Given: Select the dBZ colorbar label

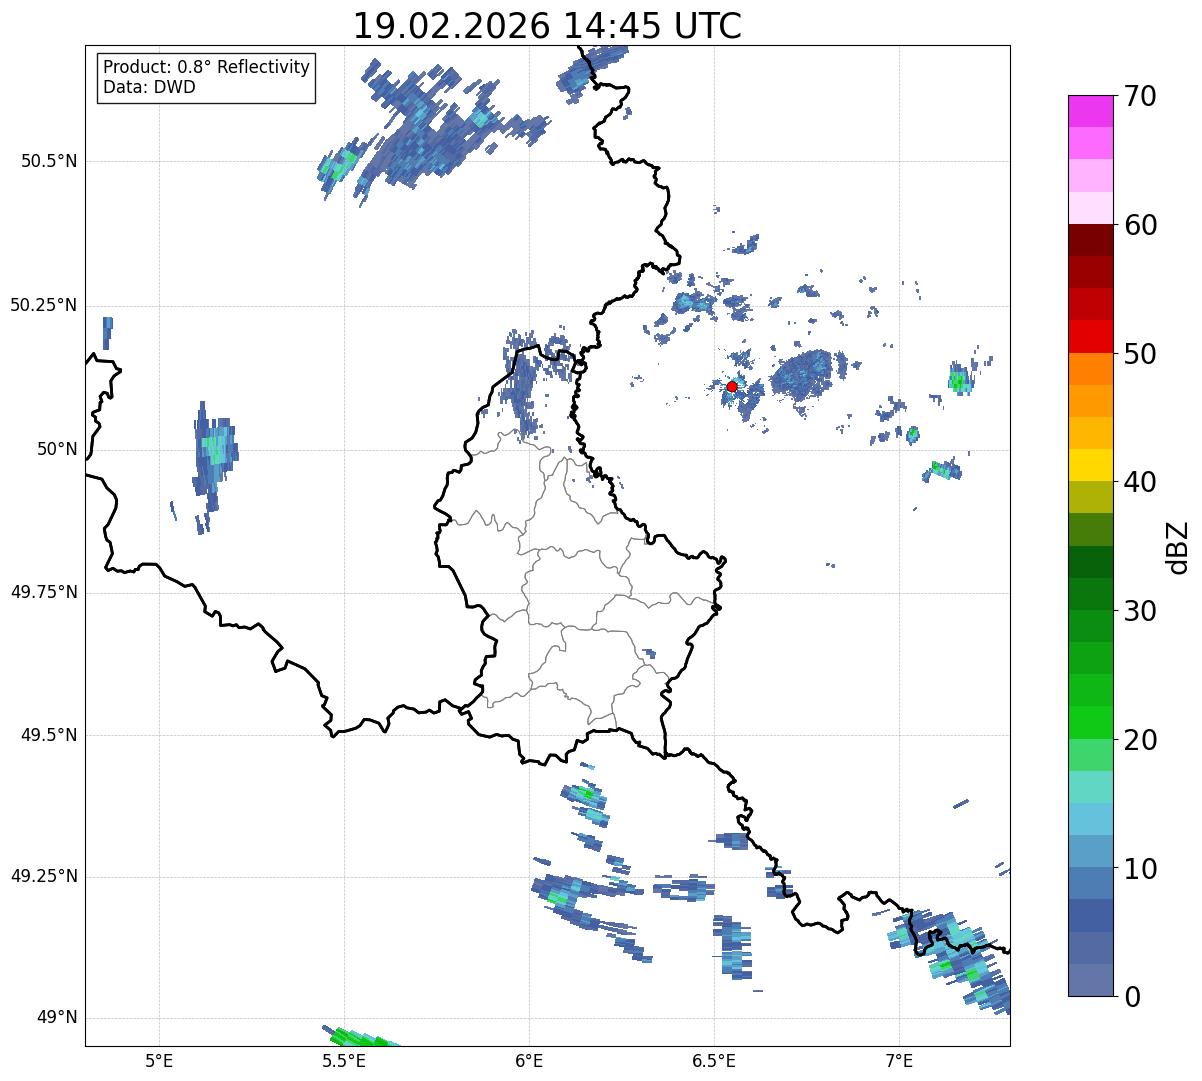Looking at the screenshot, I should [1178, 546].
